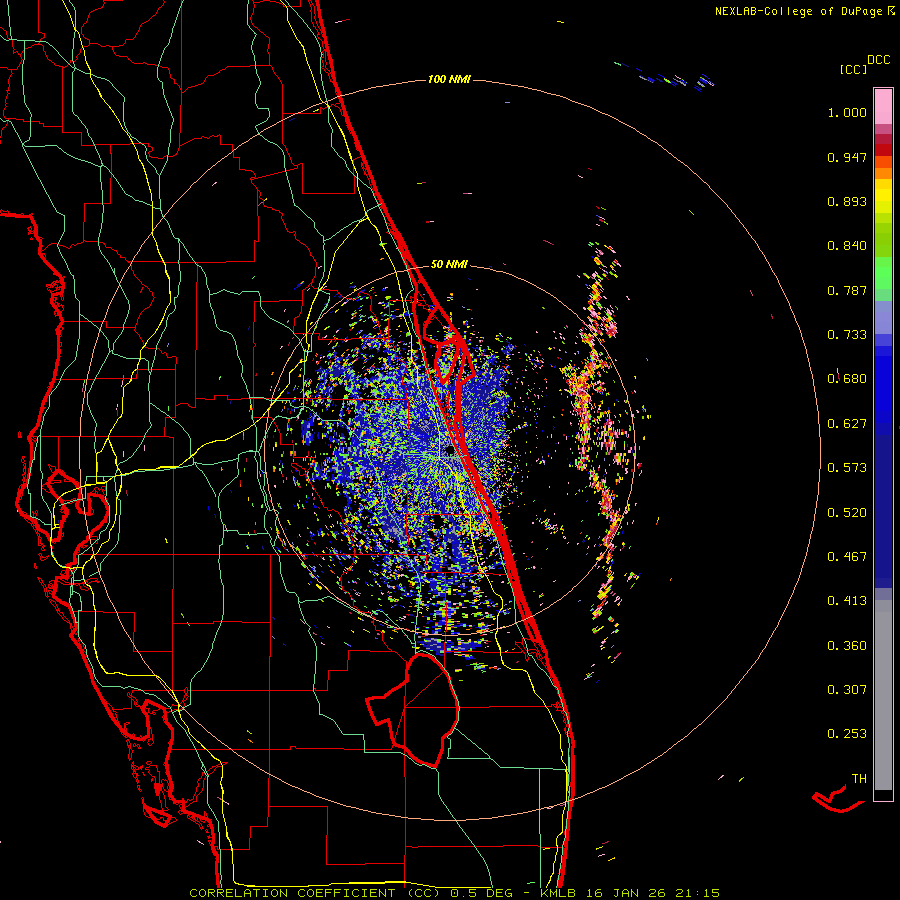Click the 0.733 scale value
The image size is (900, 900).
click(847, 335)
